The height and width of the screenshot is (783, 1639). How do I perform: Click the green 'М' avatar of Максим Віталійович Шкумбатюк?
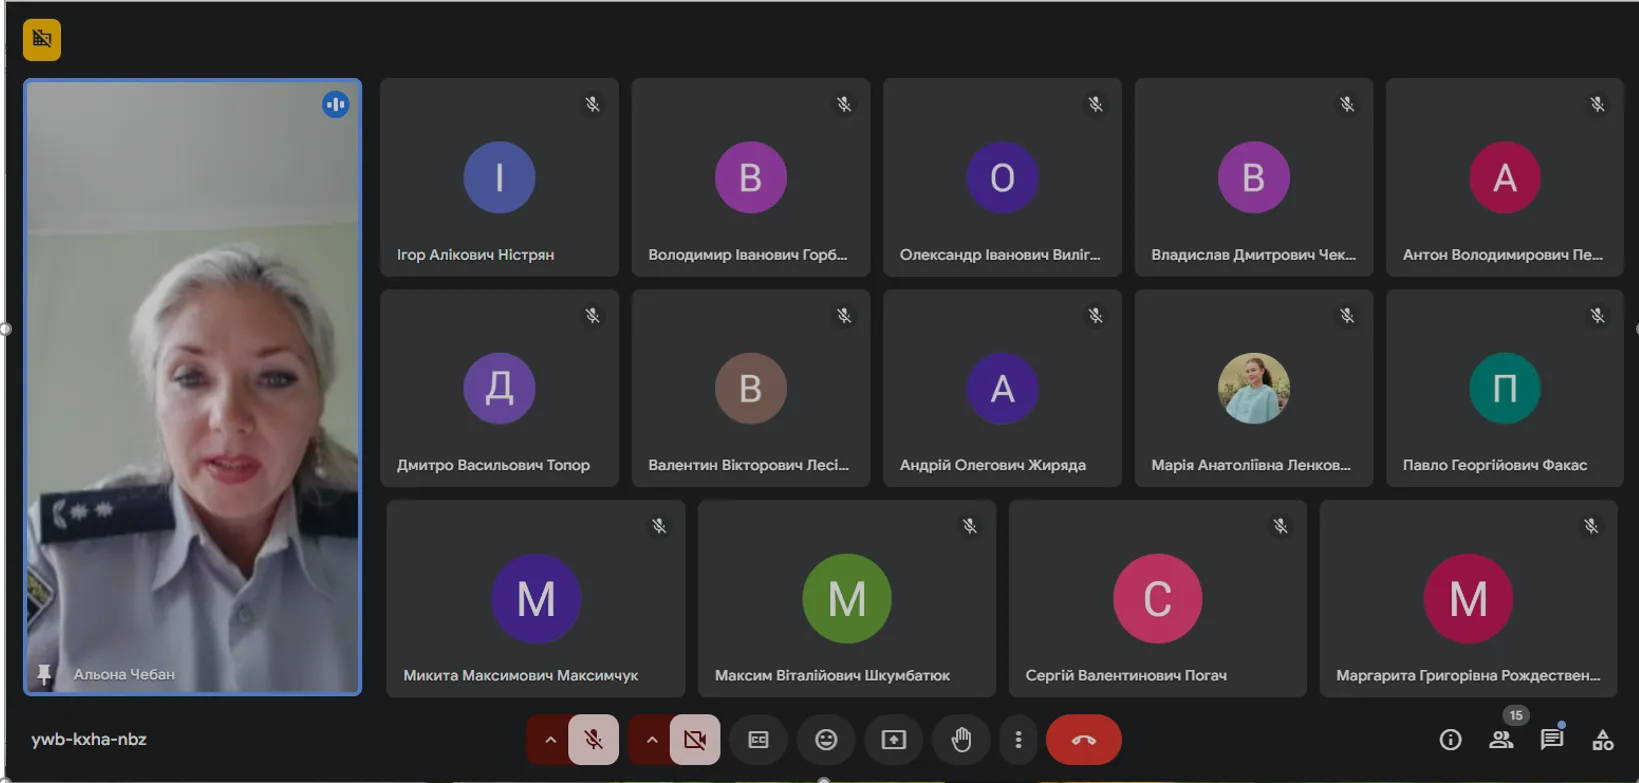(x=847, y=598)
